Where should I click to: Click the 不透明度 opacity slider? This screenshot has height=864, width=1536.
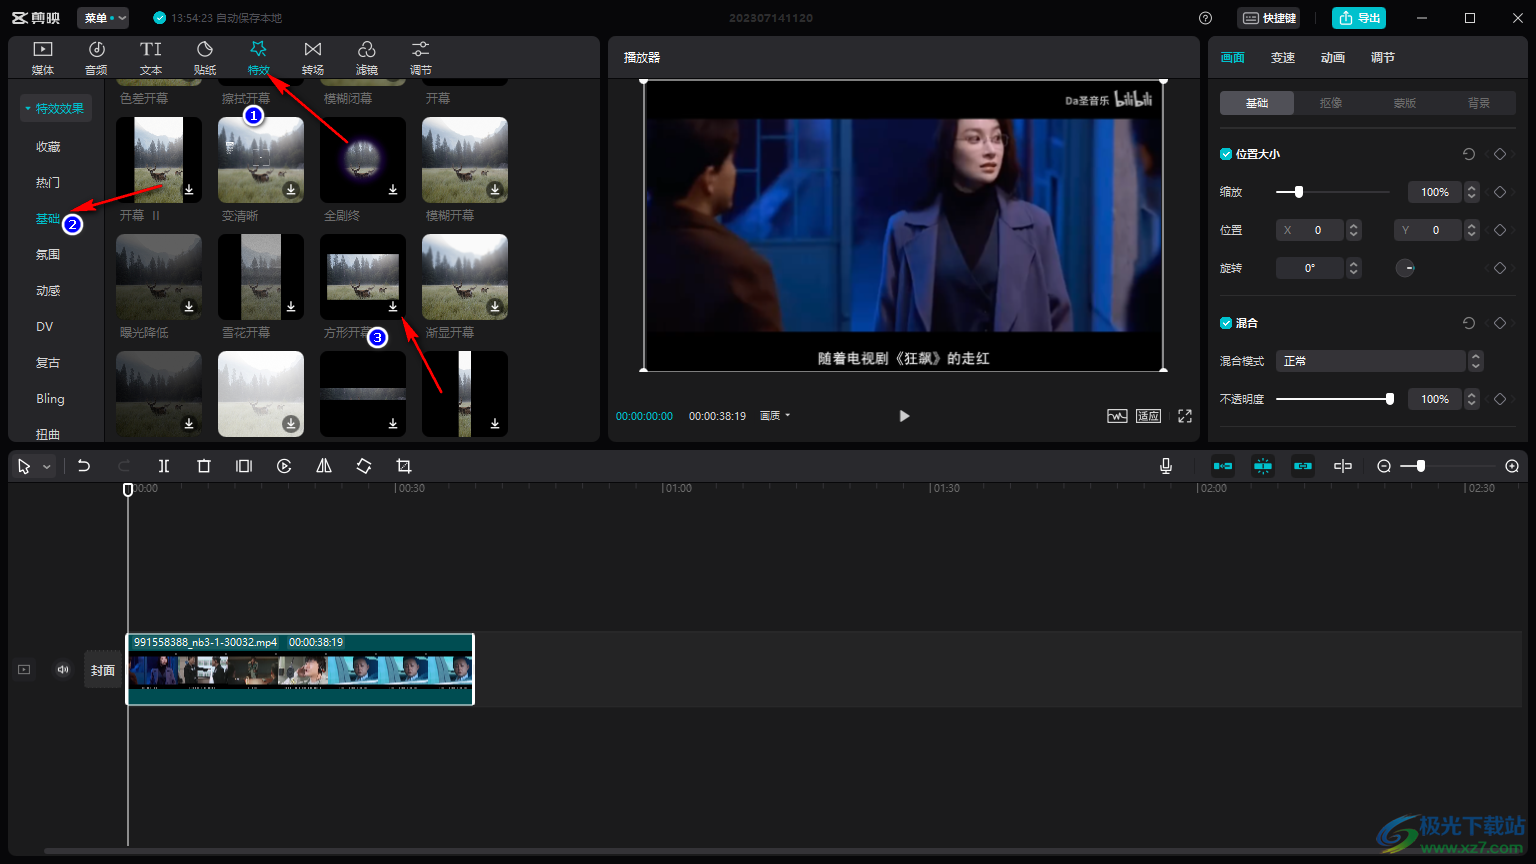coord(1334,399)
